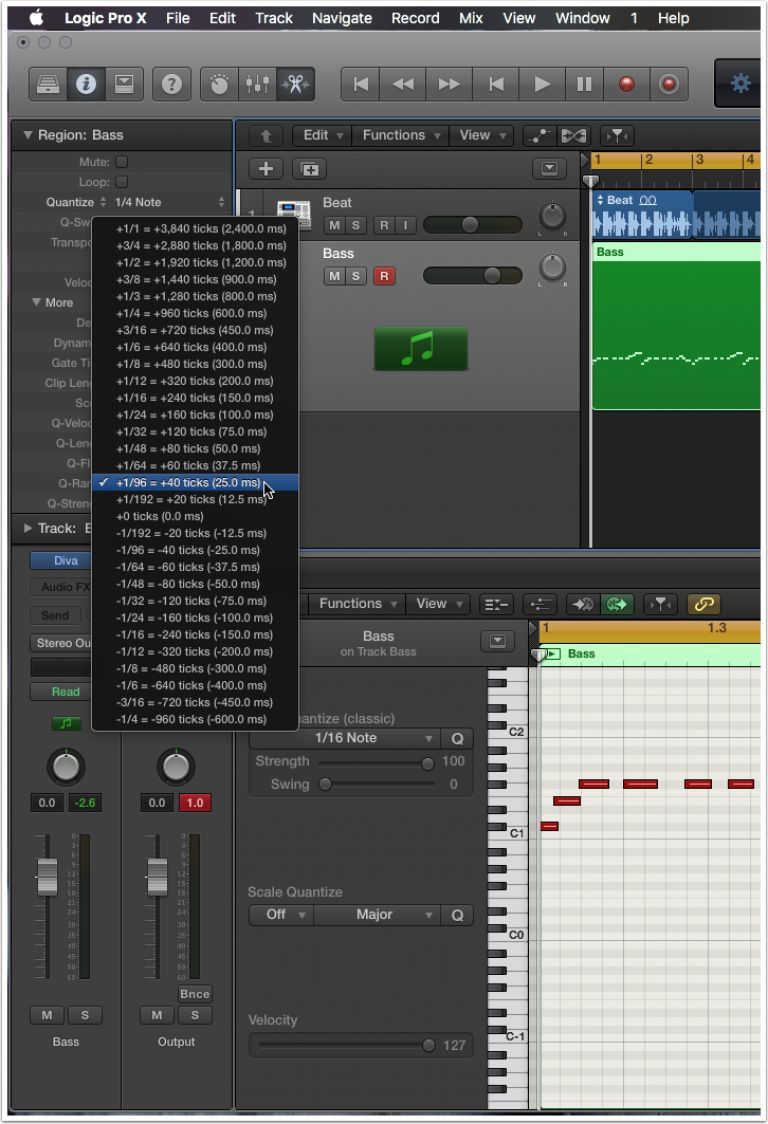Pause playback in transport

(x=584, y=85)
